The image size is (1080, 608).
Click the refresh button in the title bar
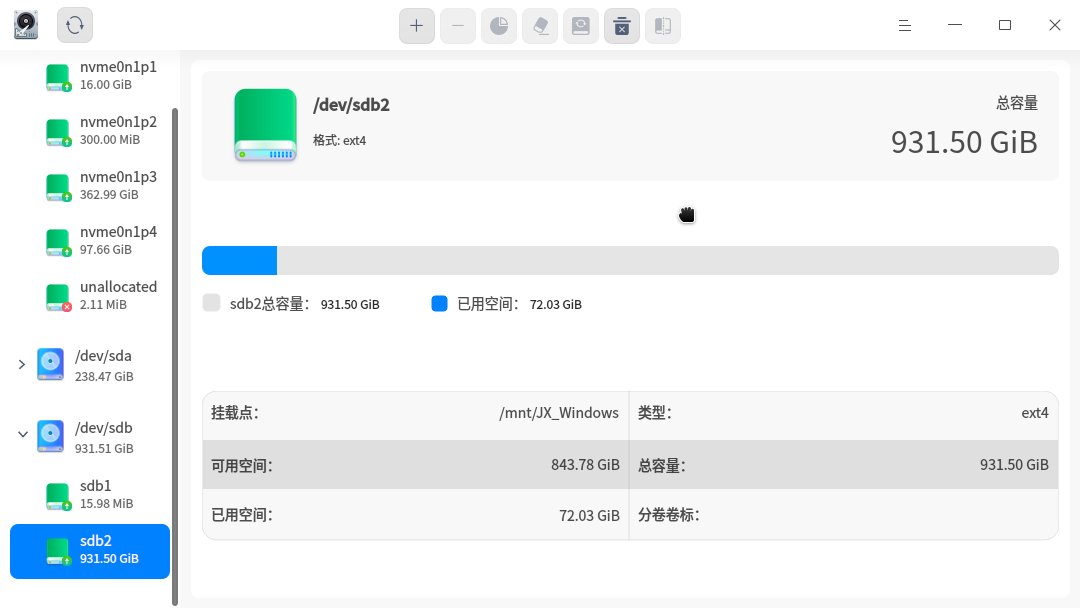tap(74, 25)
